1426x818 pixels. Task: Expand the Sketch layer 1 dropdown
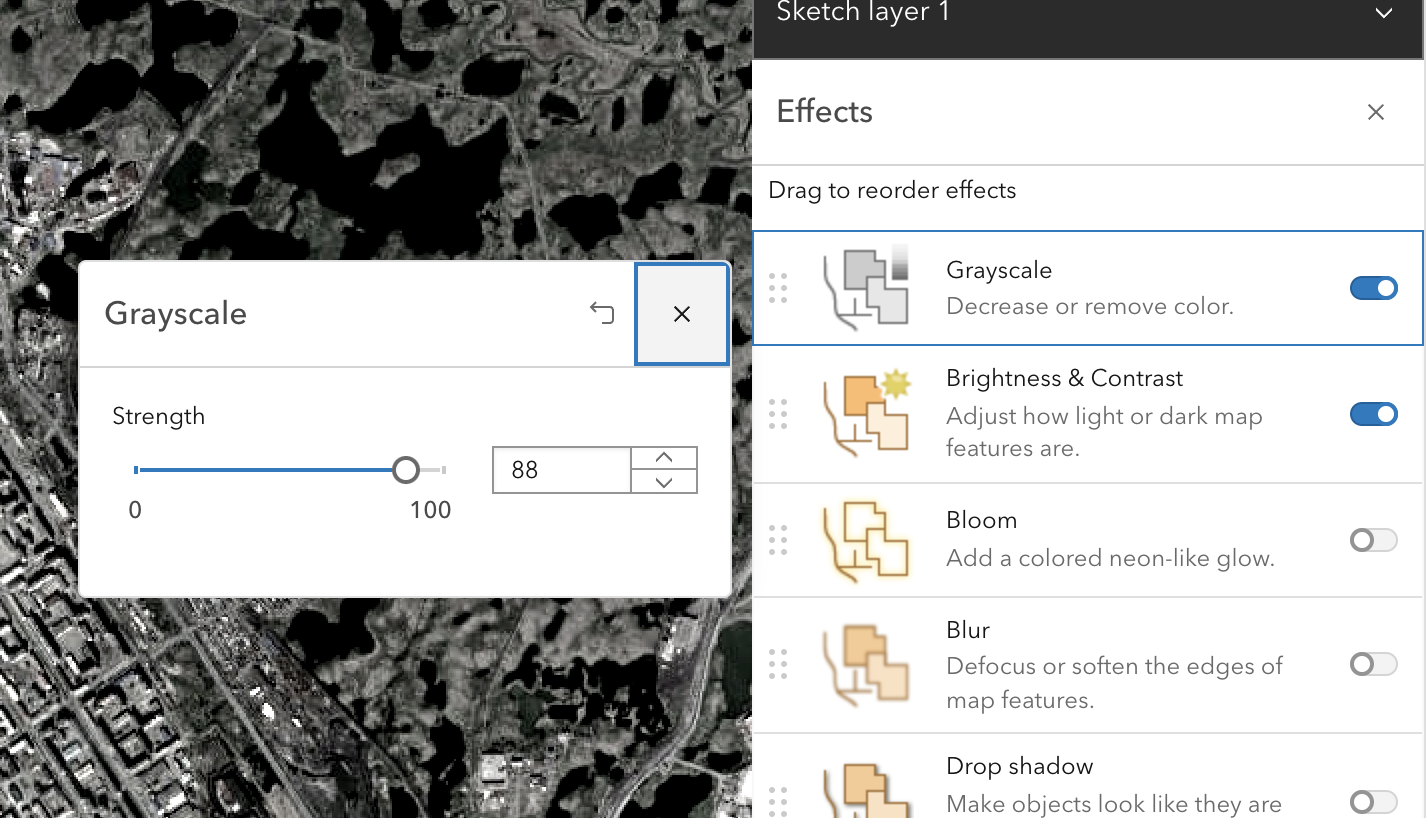(1384, 13)
